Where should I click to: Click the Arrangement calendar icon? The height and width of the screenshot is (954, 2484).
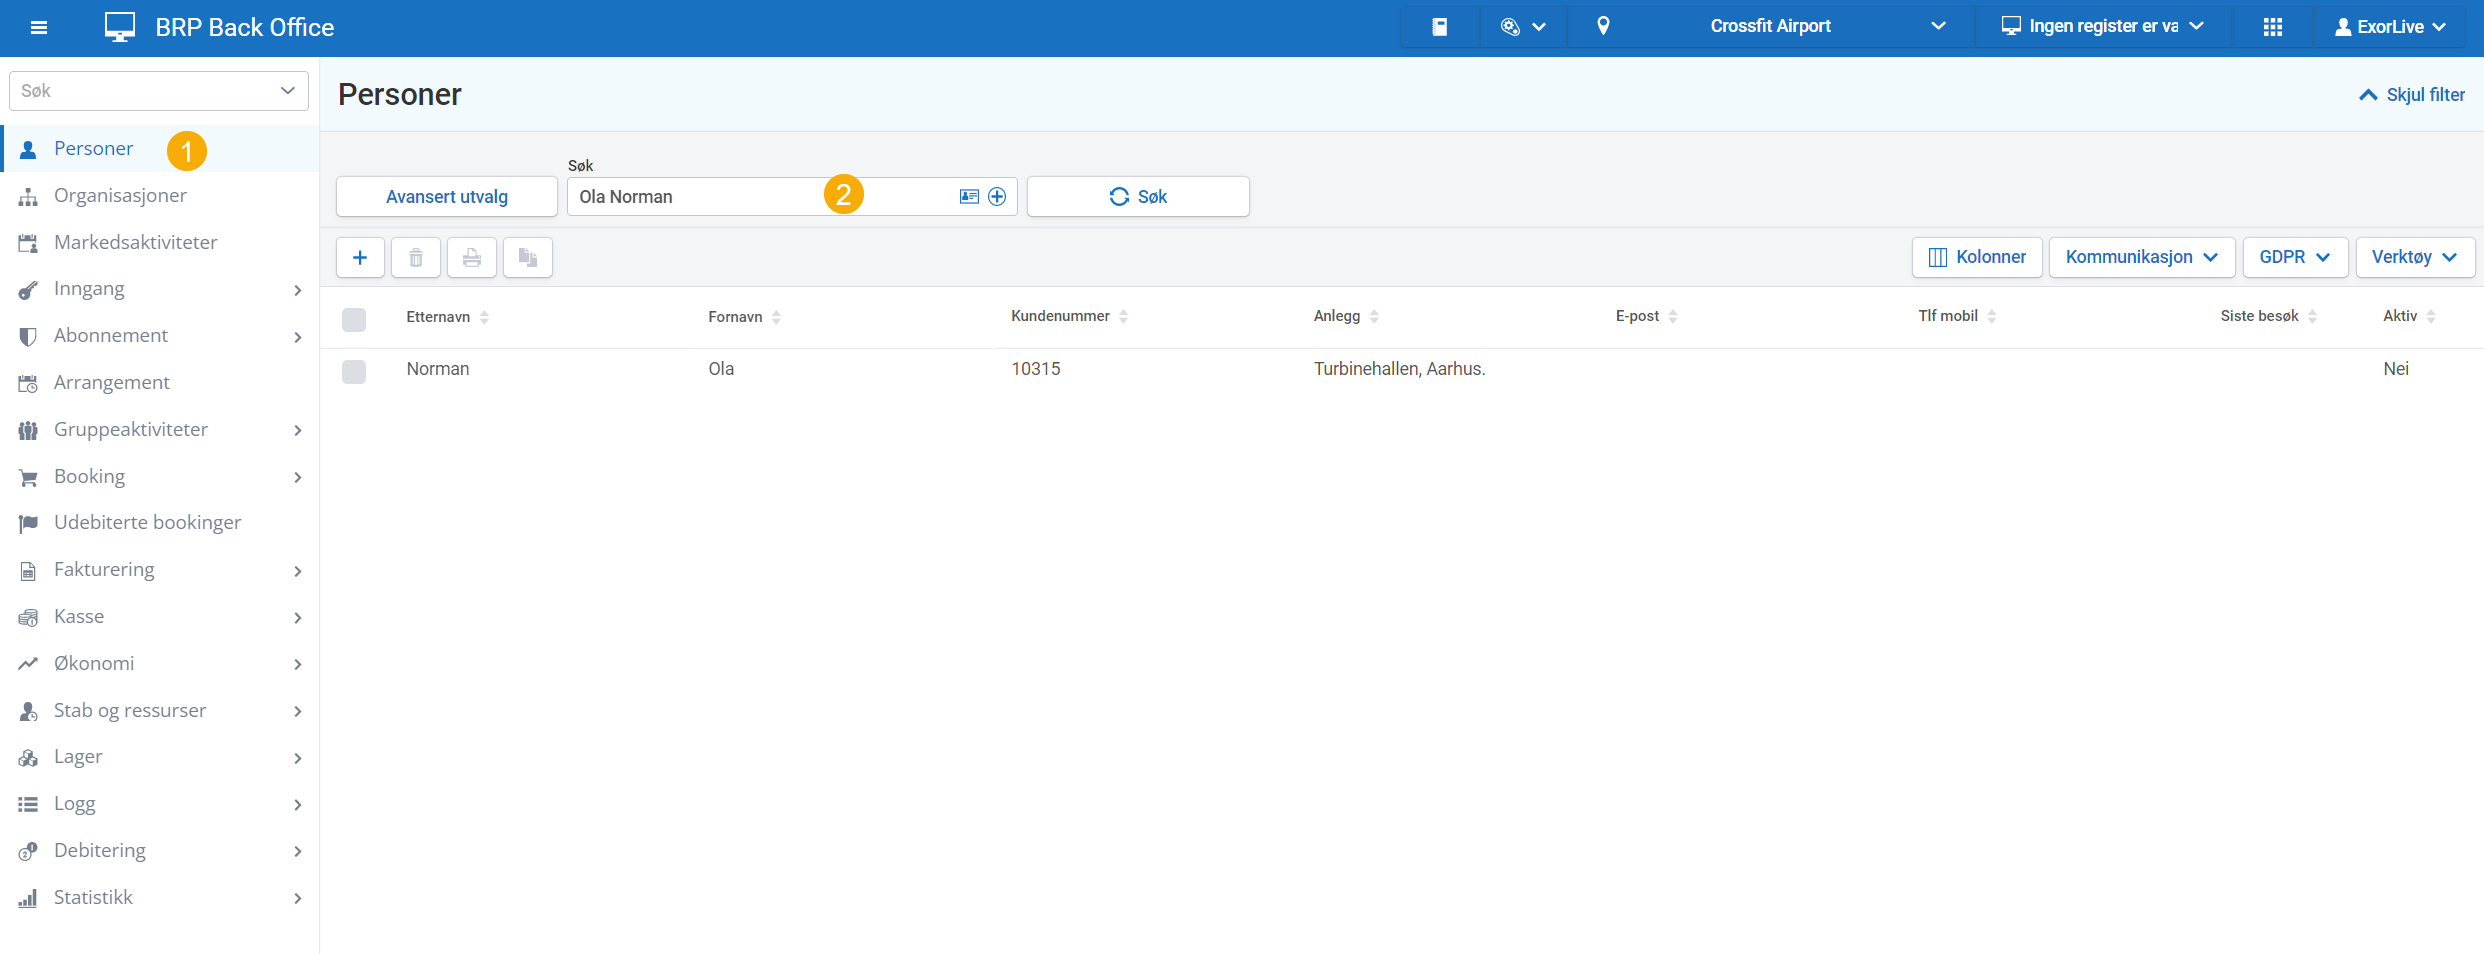(28, 384)
